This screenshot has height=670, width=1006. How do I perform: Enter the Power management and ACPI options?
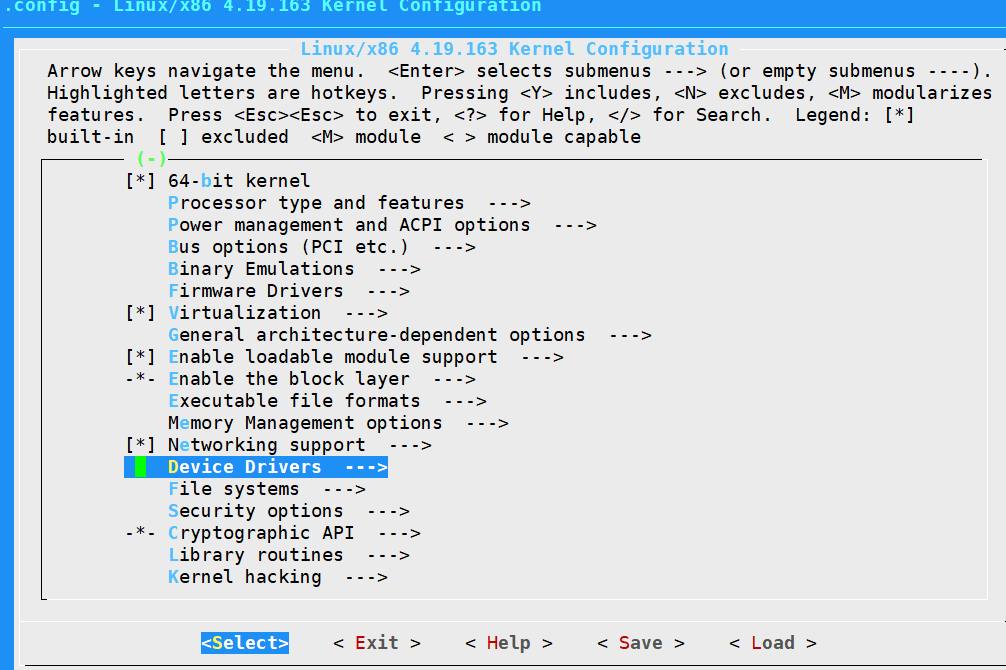(x=350, y=224)
